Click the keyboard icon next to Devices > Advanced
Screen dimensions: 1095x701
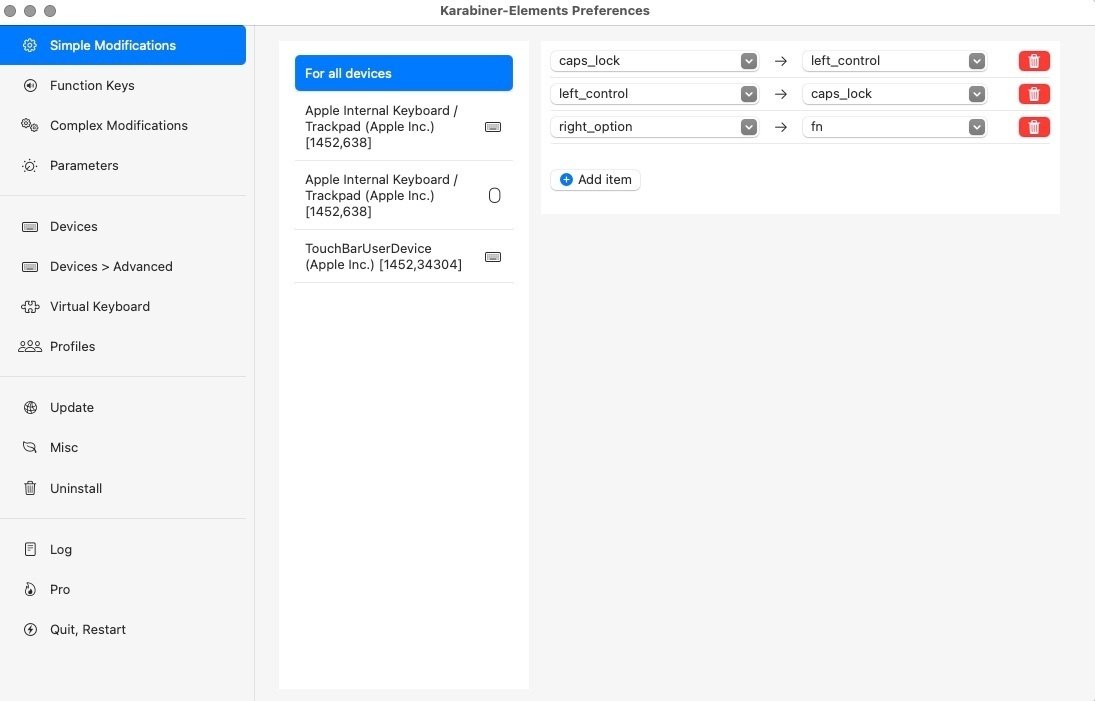tap(30, 267)
